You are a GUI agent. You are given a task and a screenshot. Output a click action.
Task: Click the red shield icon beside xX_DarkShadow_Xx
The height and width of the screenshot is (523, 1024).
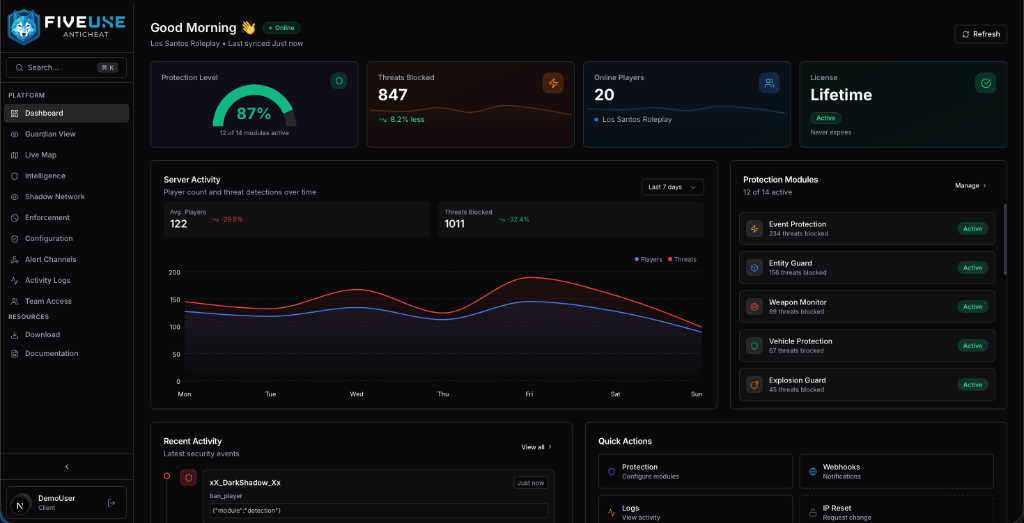[189, 478]
